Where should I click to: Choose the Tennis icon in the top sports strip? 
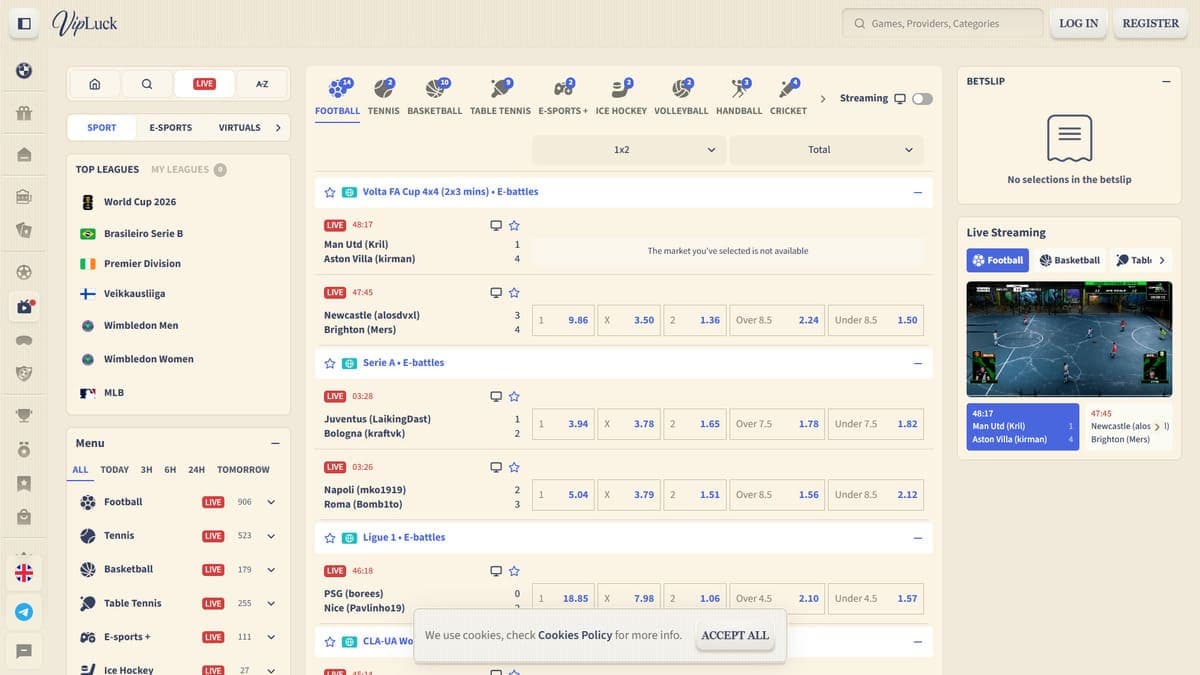point(384,88)
